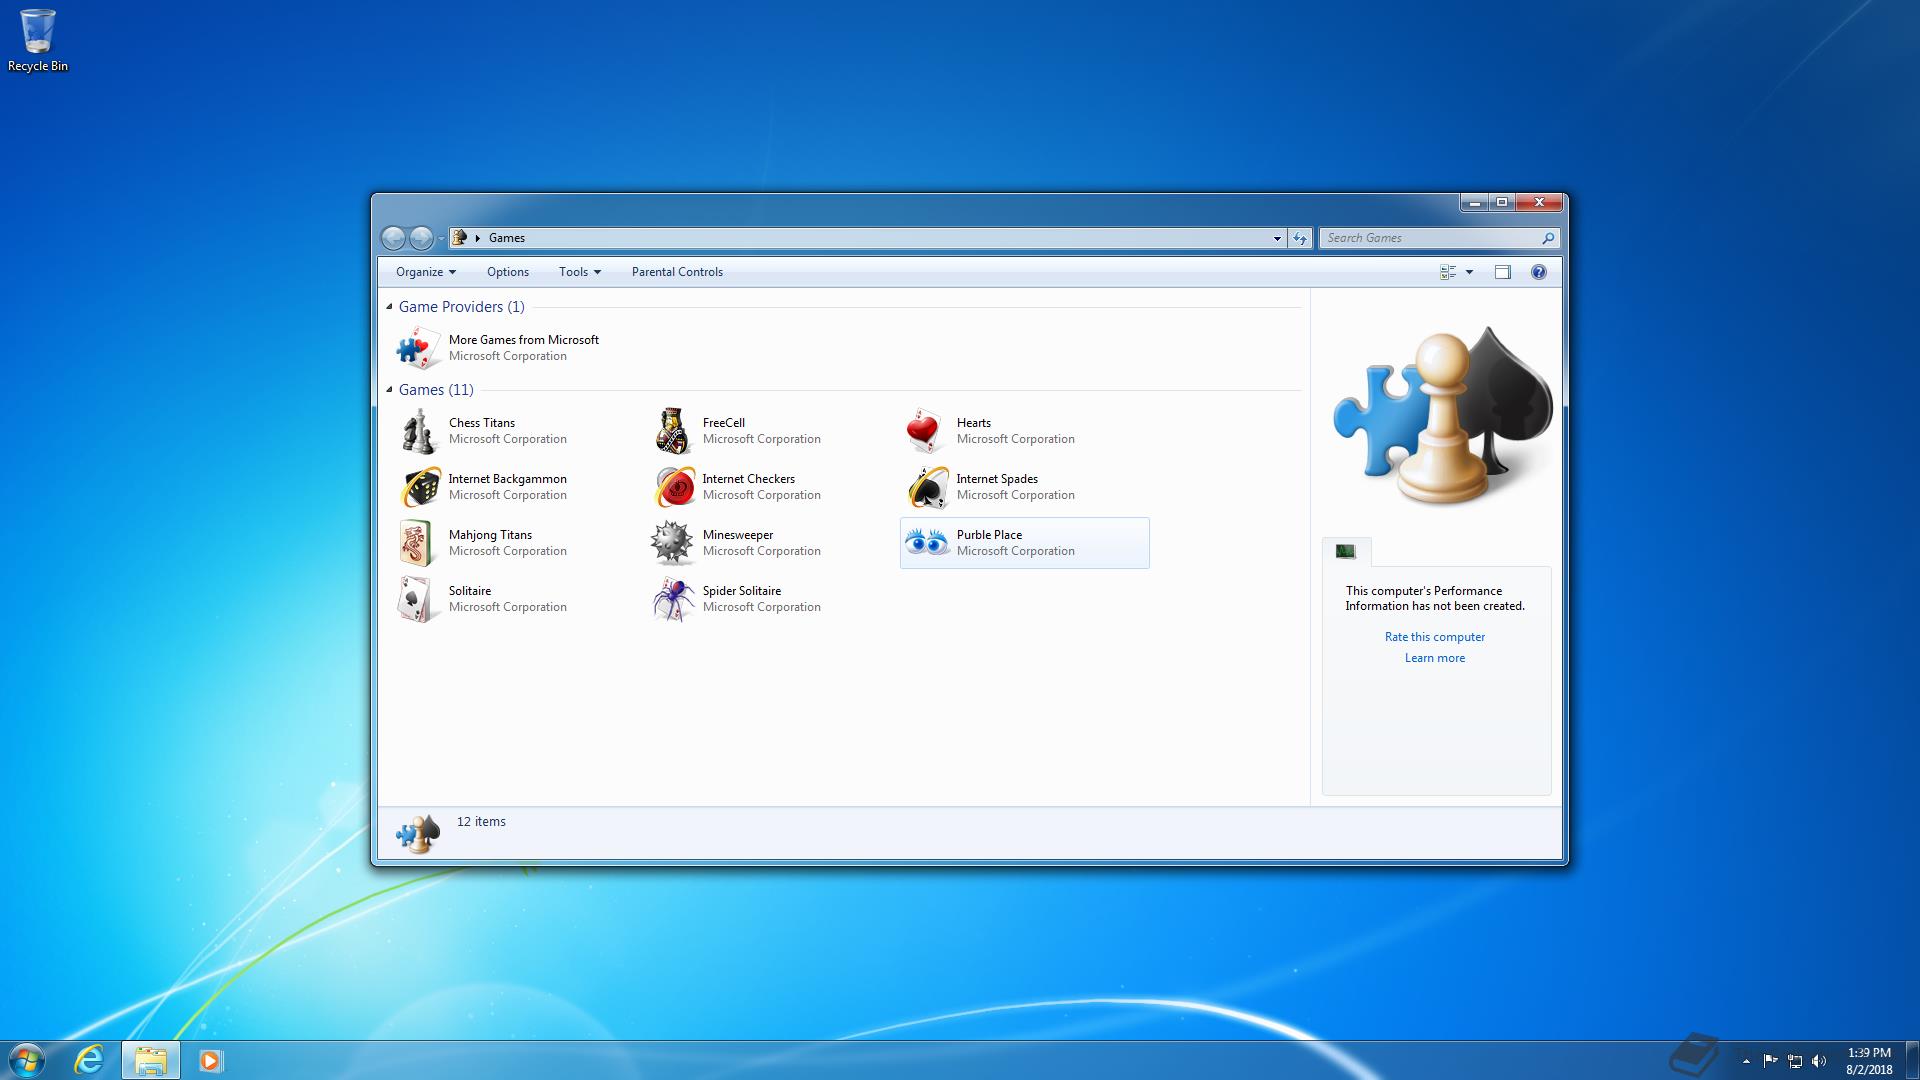This screenshot has height=1080, width=1920.
Task: Click the Rate this computer link
Action: click(x=1435, y=637)
